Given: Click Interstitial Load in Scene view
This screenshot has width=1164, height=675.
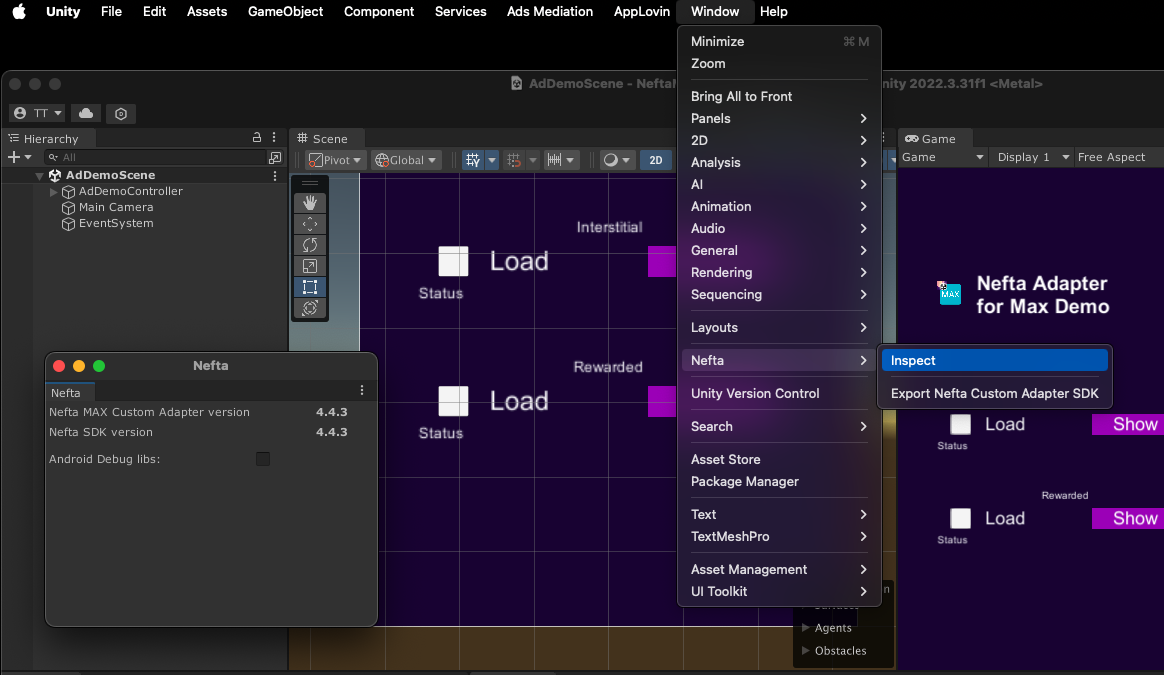Looking at the screenshot, I should pos(519,261).
